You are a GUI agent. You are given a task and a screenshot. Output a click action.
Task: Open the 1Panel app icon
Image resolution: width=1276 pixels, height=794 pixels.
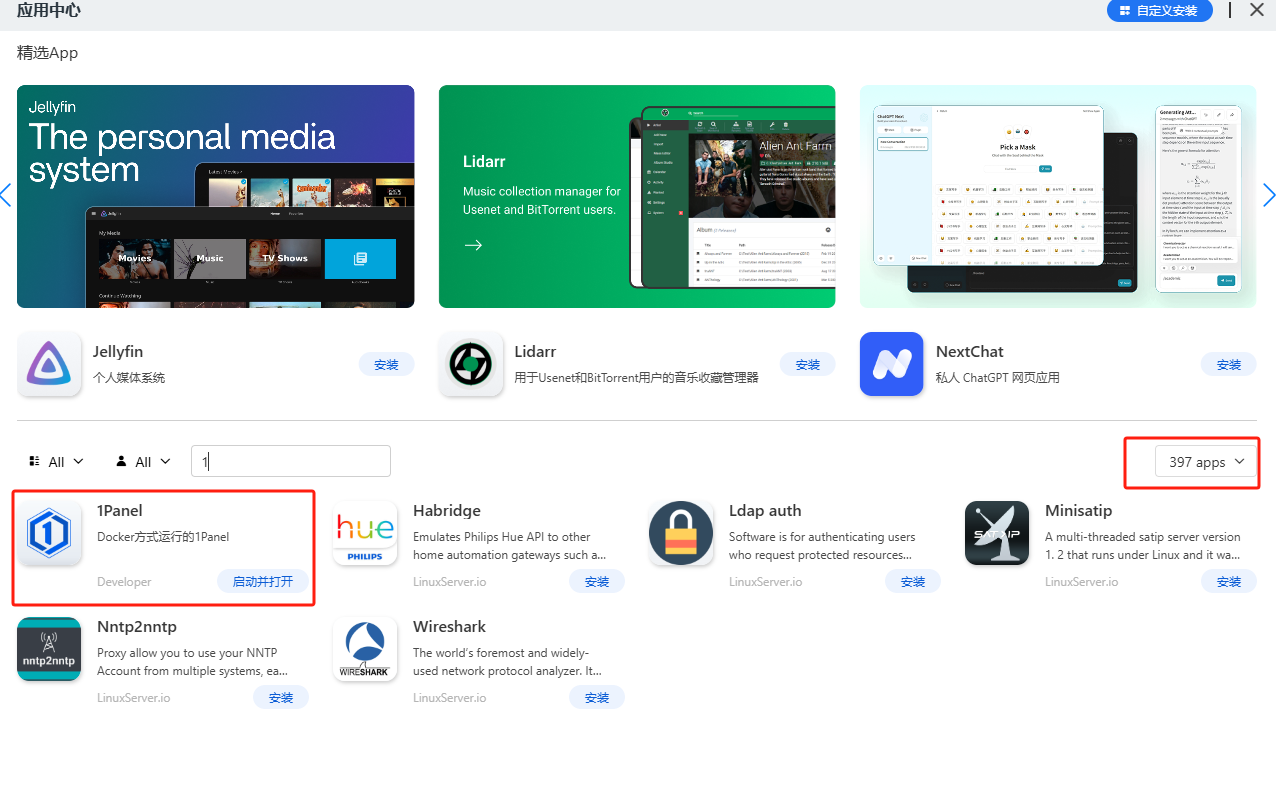coord(49,534)
